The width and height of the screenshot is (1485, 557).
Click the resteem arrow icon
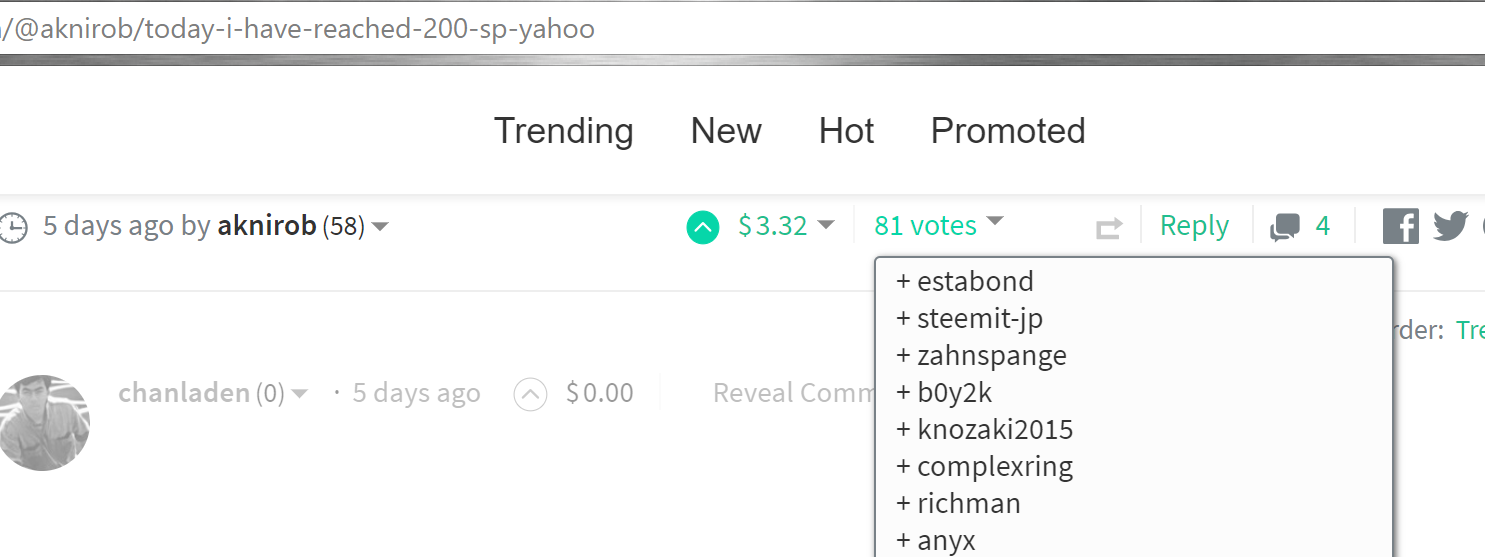[1109, 229]
